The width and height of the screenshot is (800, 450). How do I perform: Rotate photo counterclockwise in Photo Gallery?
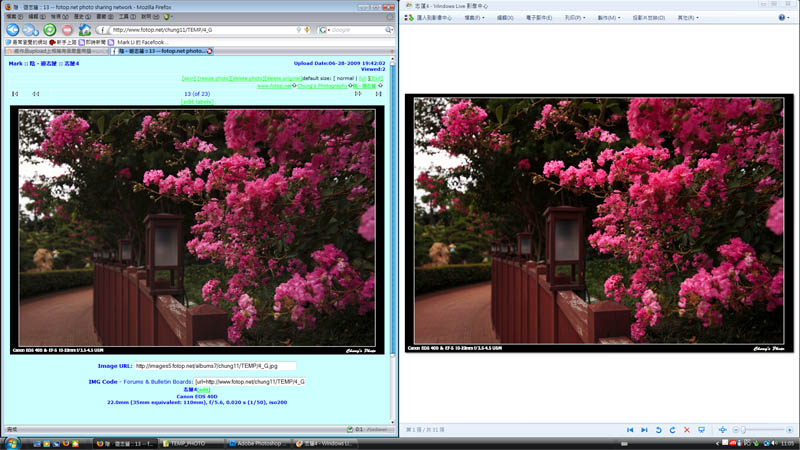659,430
